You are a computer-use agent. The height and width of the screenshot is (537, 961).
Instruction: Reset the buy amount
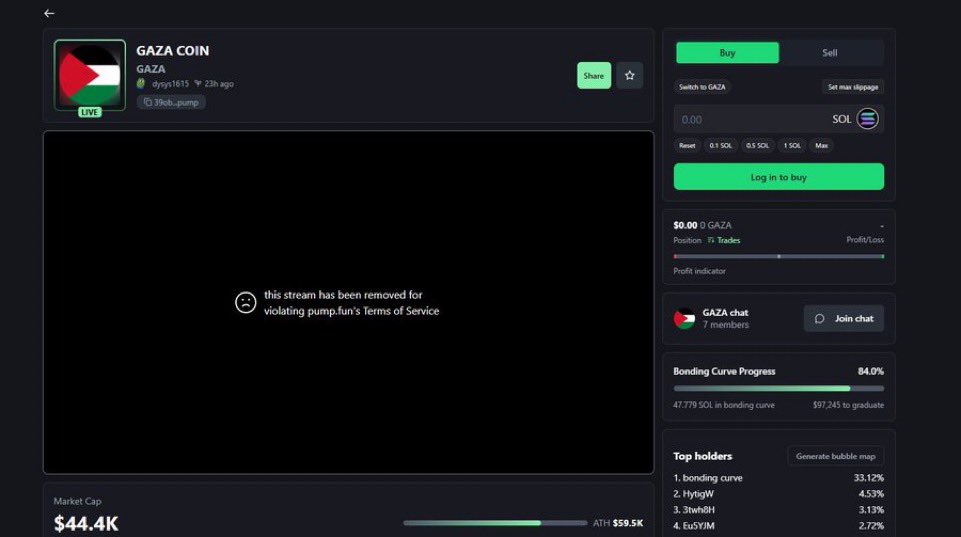click(x=687, y=145)
